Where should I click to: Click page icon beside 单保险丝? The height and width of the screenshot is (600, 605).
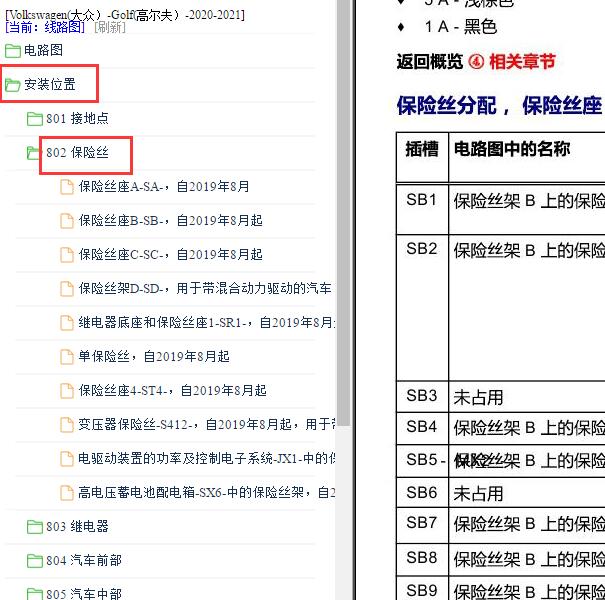(67, 357)
